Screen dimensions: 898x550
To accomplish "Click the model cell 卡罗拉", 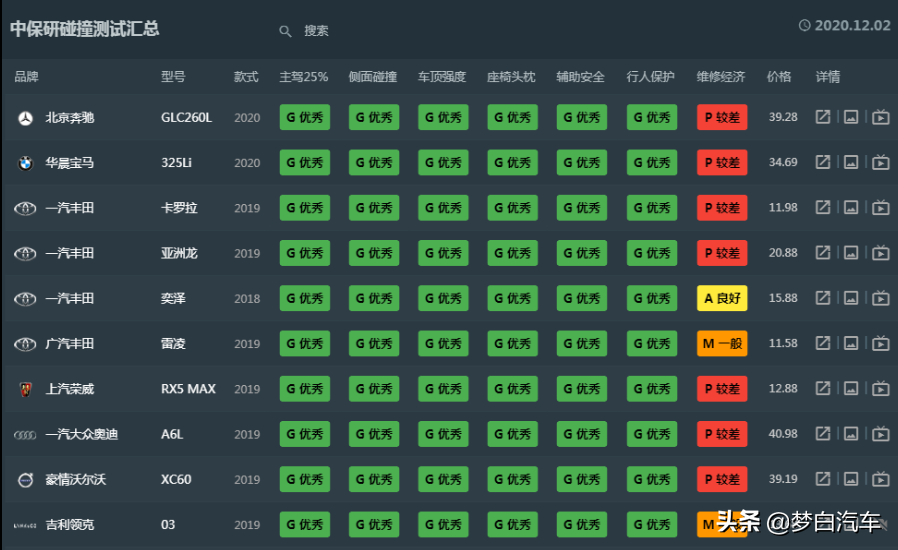I will 179,208.
